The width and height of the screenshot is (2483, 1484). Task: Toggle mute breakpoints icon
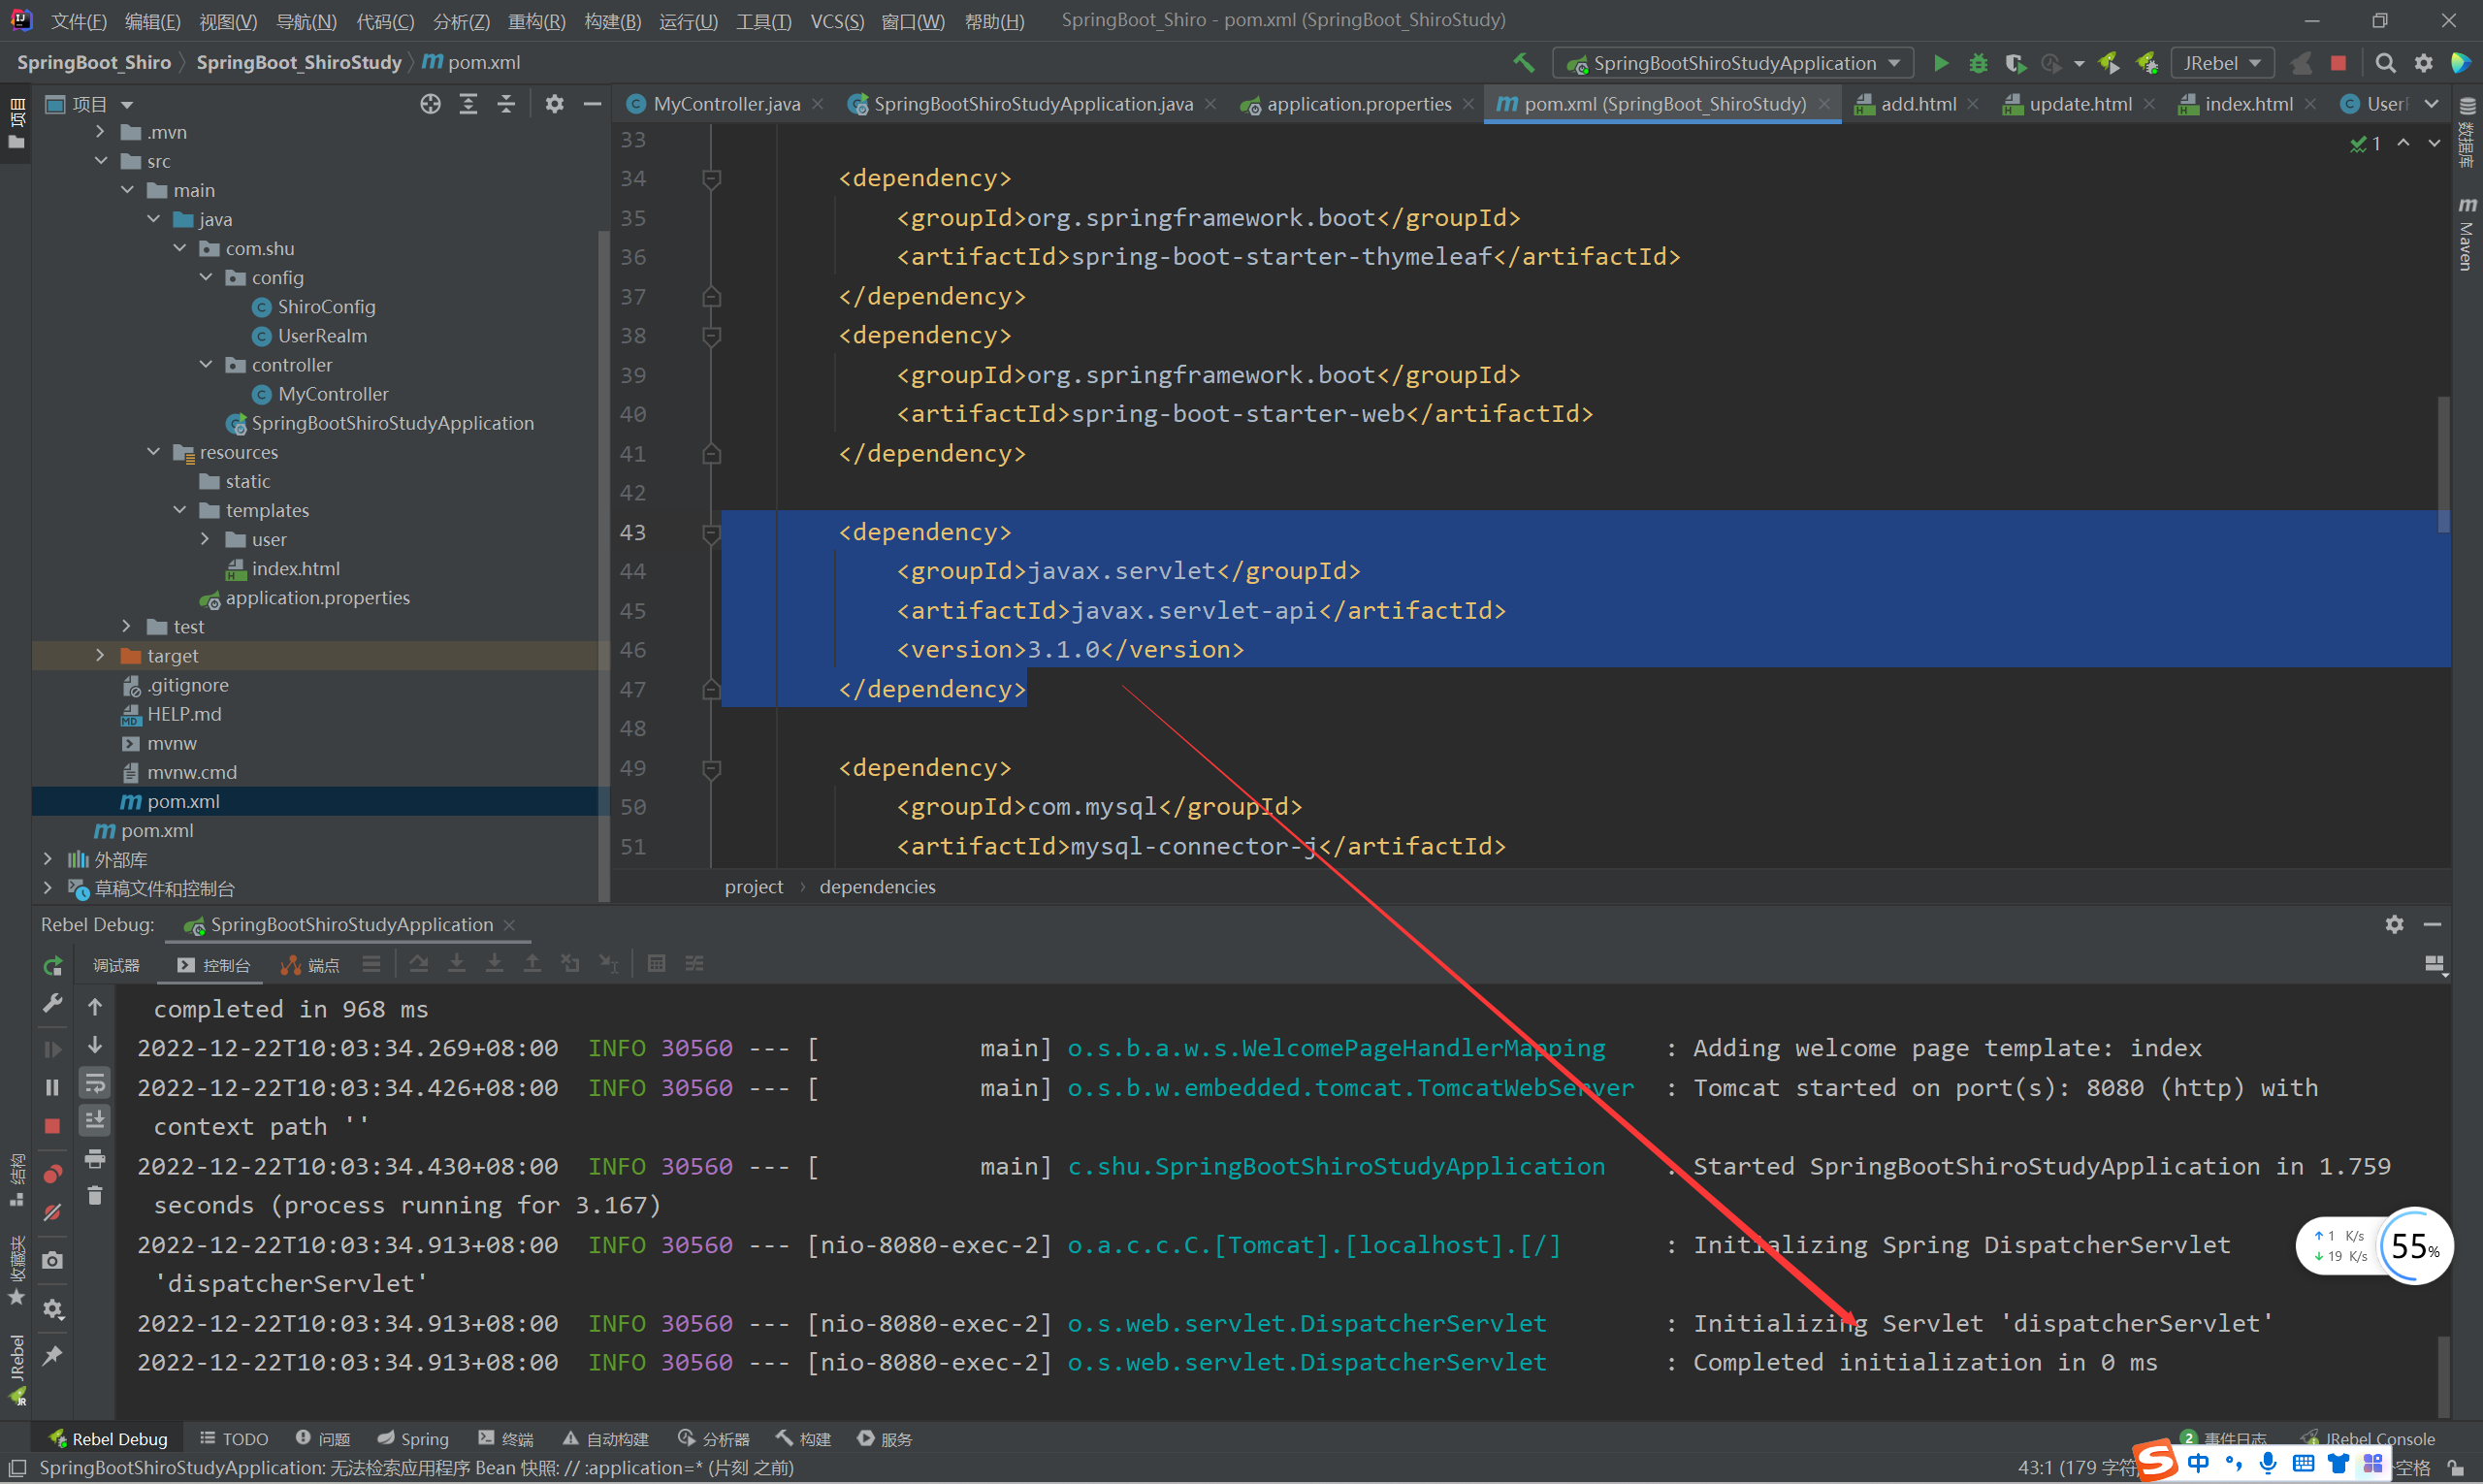pyautogui.click(x=53, y=1212)
